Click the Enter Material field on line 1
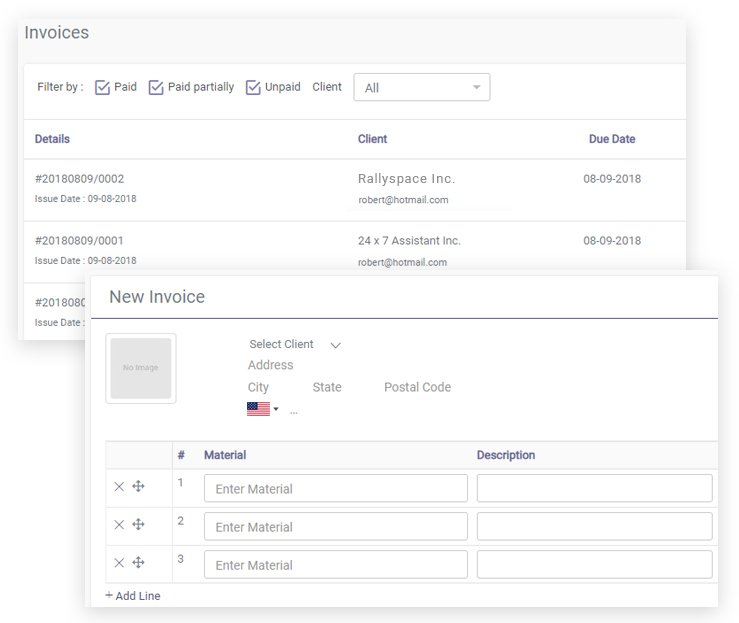 (x=335, y=488)
